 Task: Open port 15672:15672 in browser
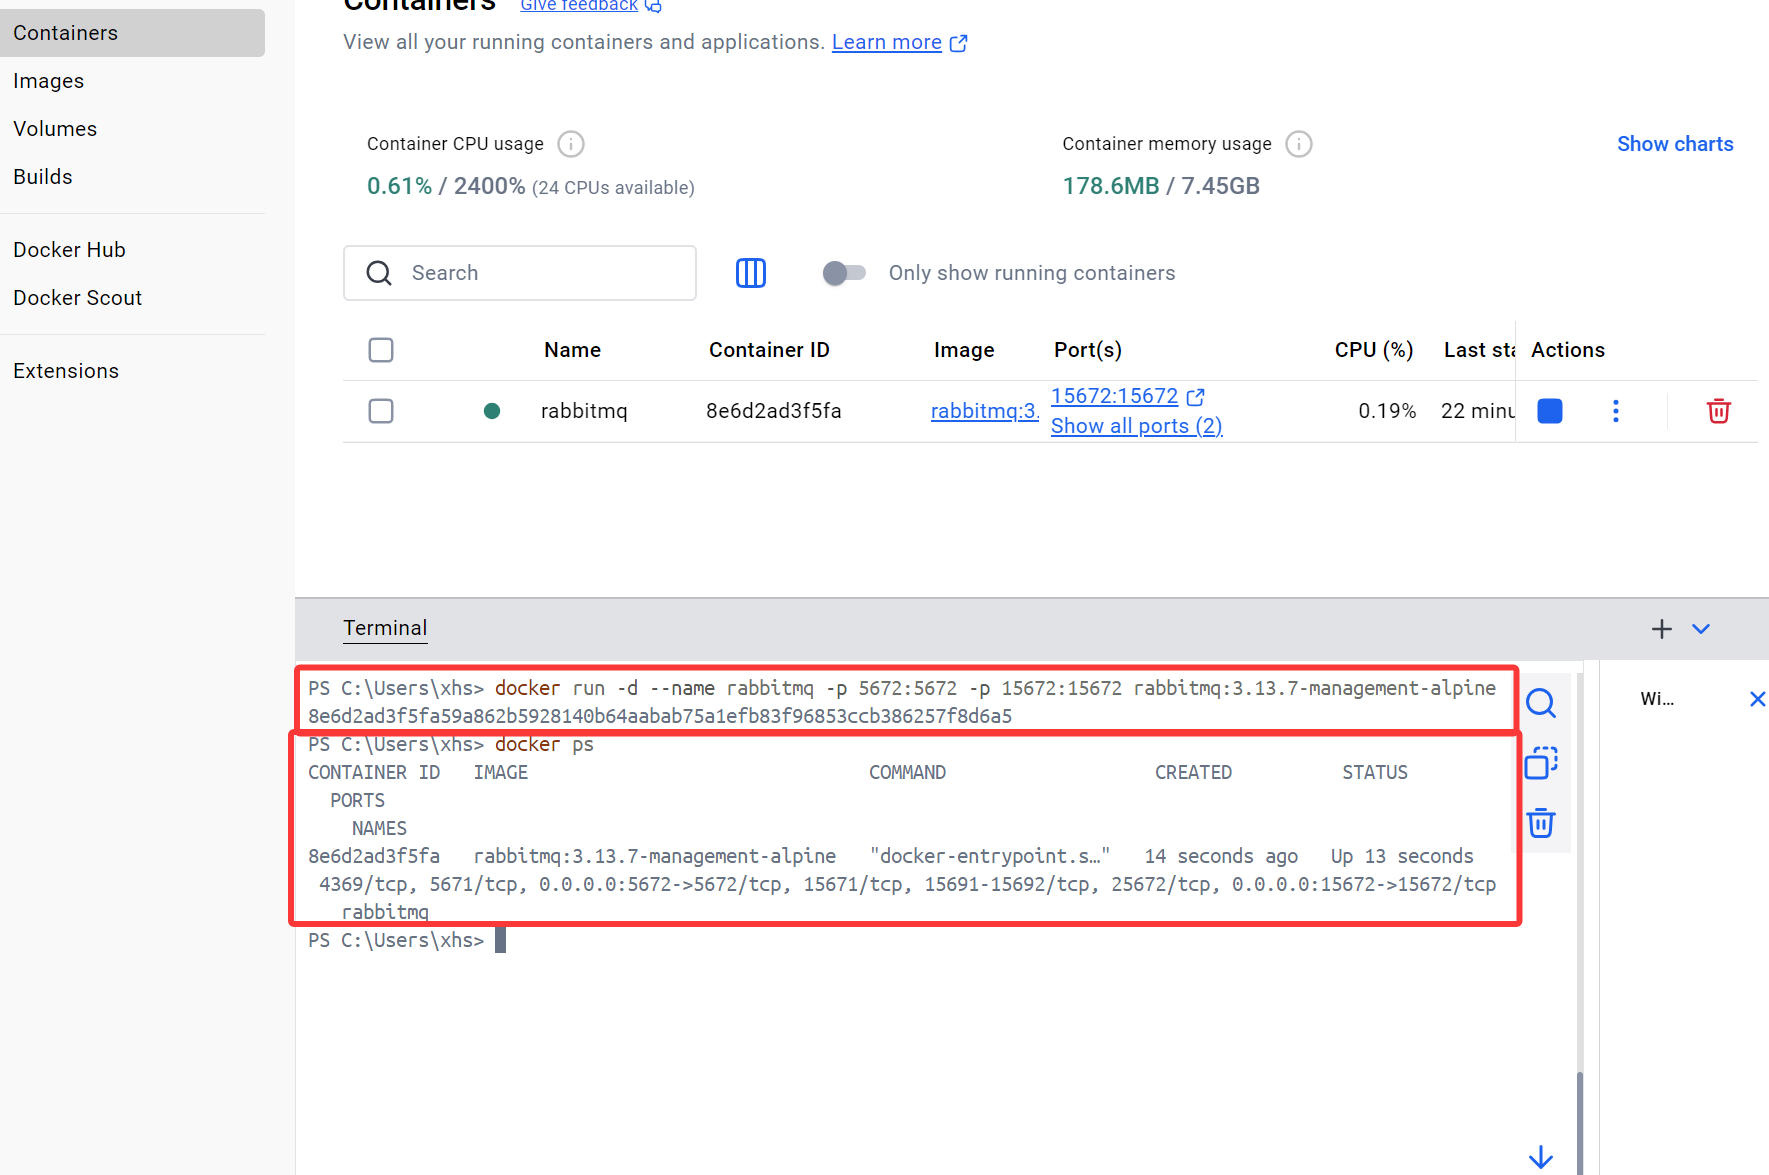point(1115,396)
